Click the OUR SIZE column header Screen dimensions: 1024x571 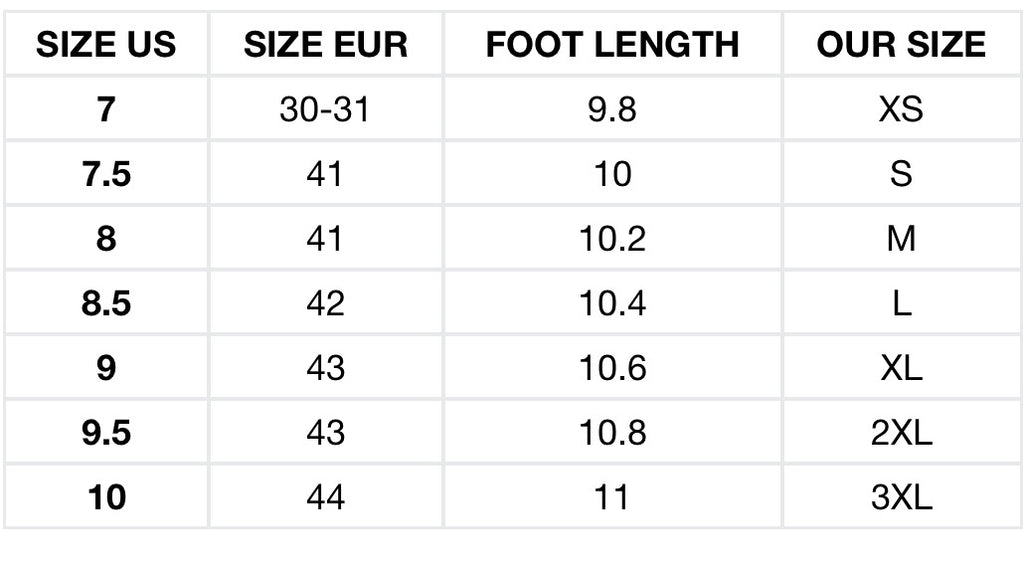point(901,44)
